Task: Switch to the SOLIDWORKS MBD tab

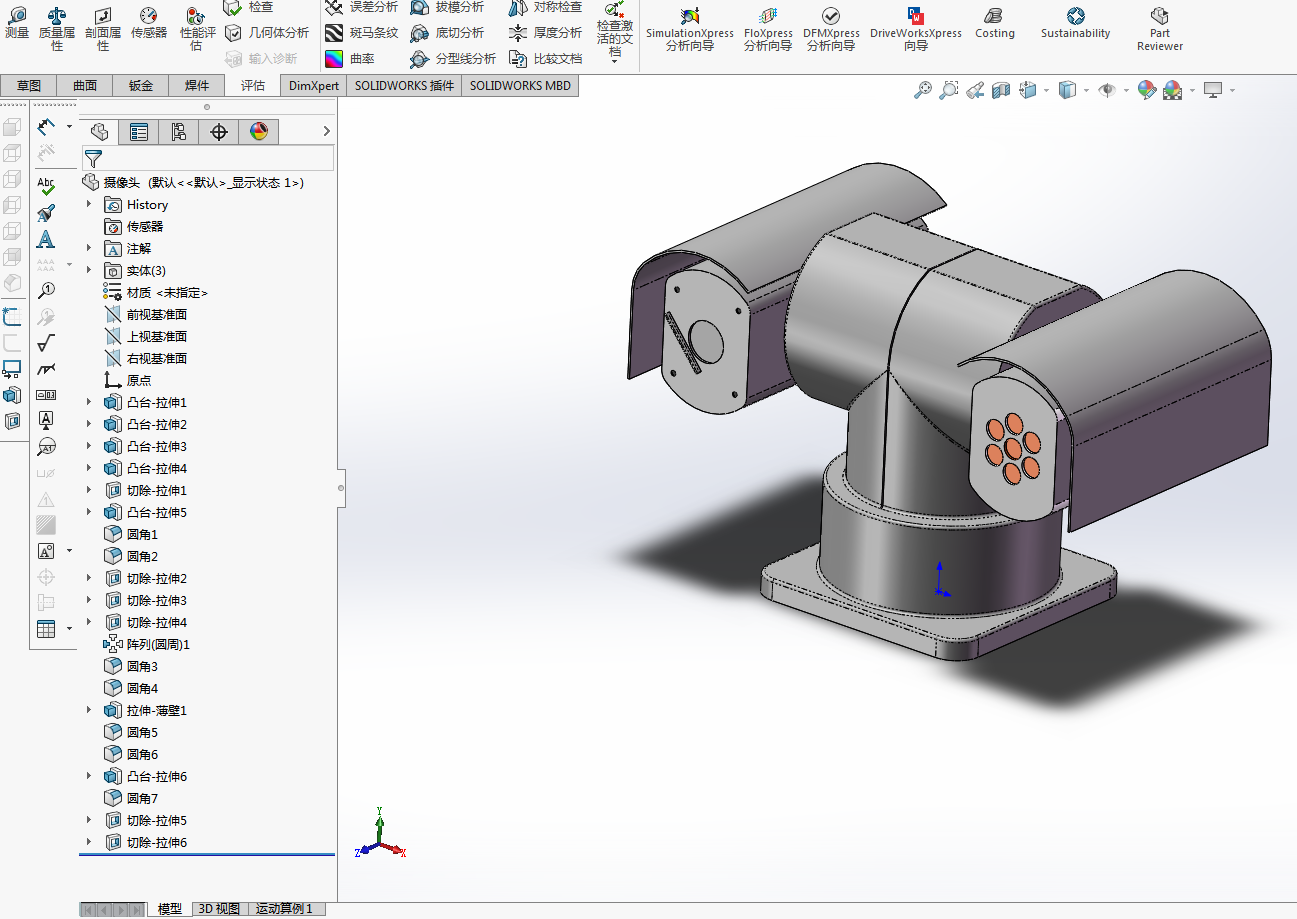Action: click(x=520, y=86)
